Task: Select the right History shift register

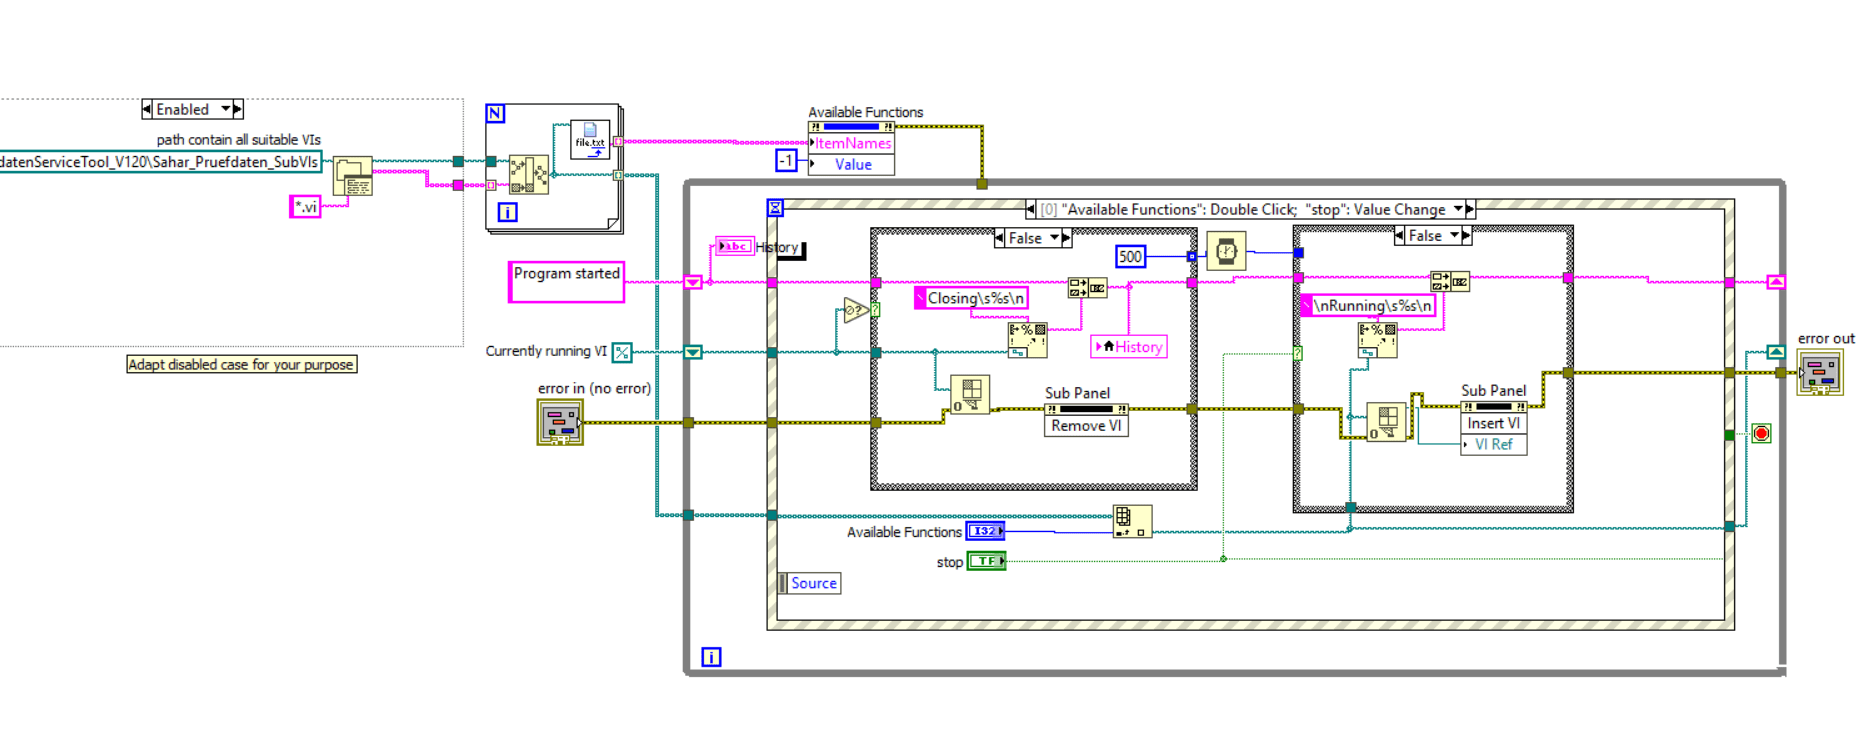Action: tap(1775, 283)
